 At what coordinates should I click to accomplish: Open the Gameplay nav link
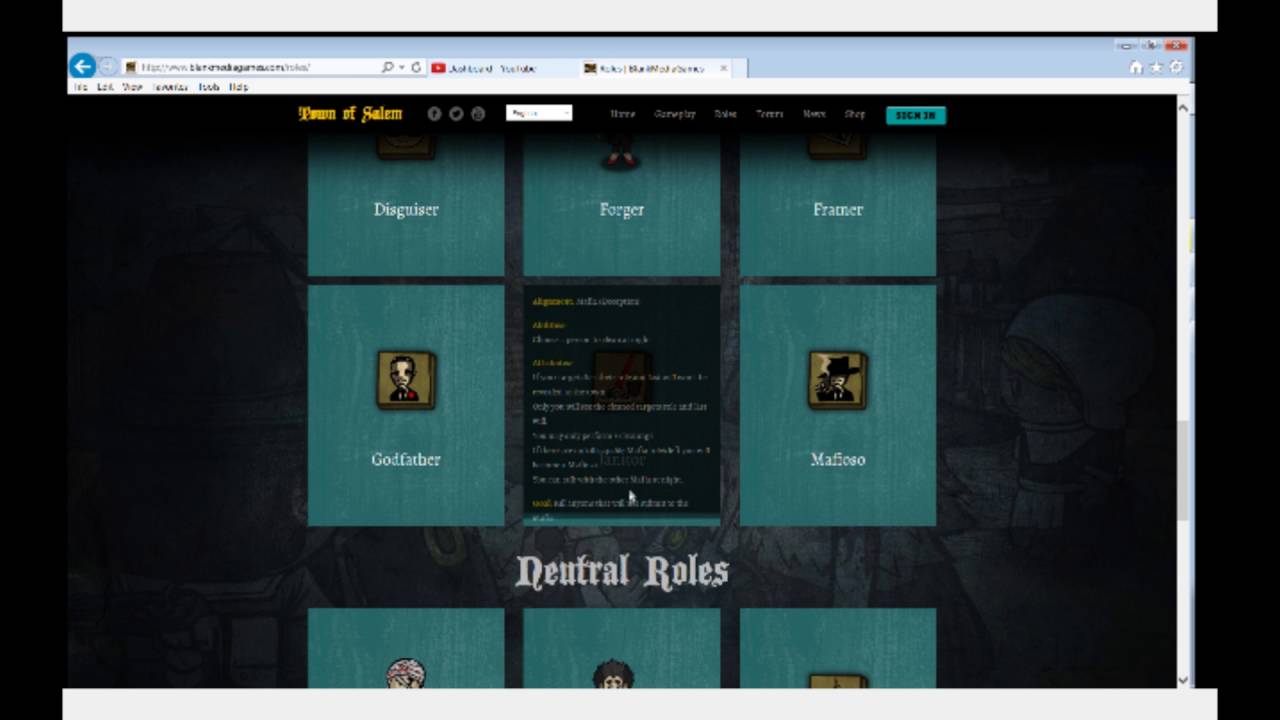click(675, 114)
